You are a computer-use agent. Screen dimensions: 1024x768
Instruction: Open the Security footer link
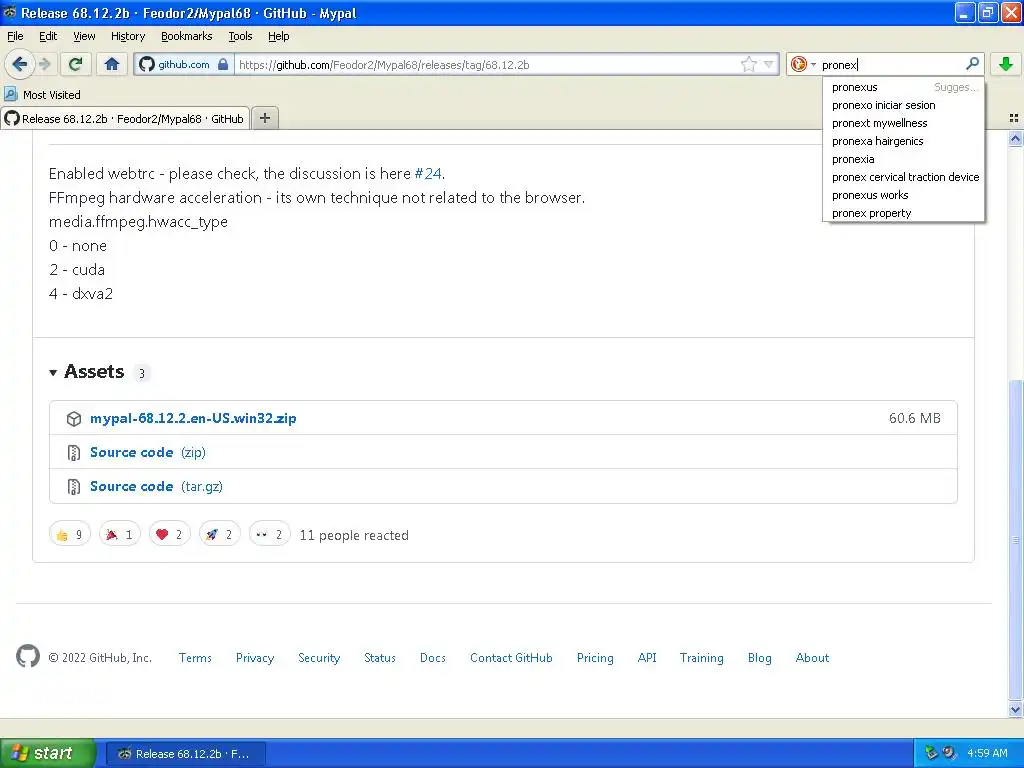coord(319,658)
